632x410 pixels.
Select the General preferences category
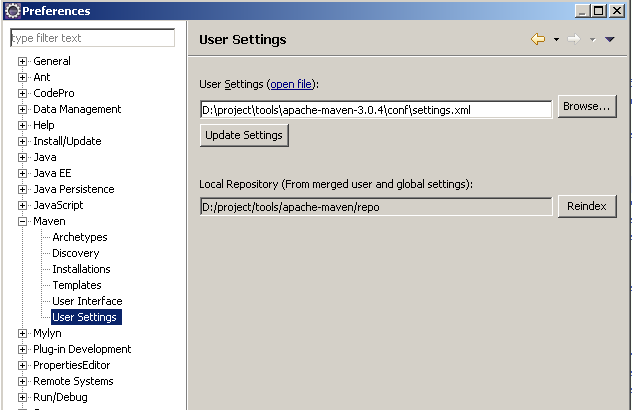point(52,61)
